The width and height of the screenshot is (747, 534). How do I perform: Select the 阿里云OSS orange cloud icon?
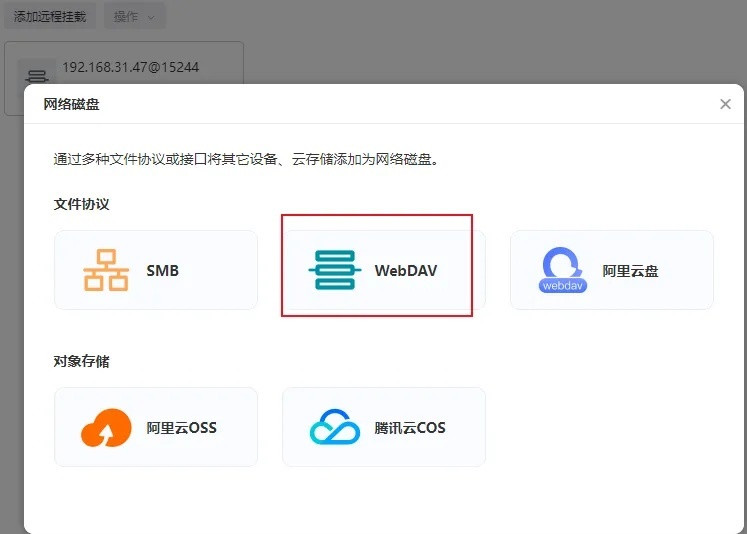pyautogui.click(x=106, y=427)
